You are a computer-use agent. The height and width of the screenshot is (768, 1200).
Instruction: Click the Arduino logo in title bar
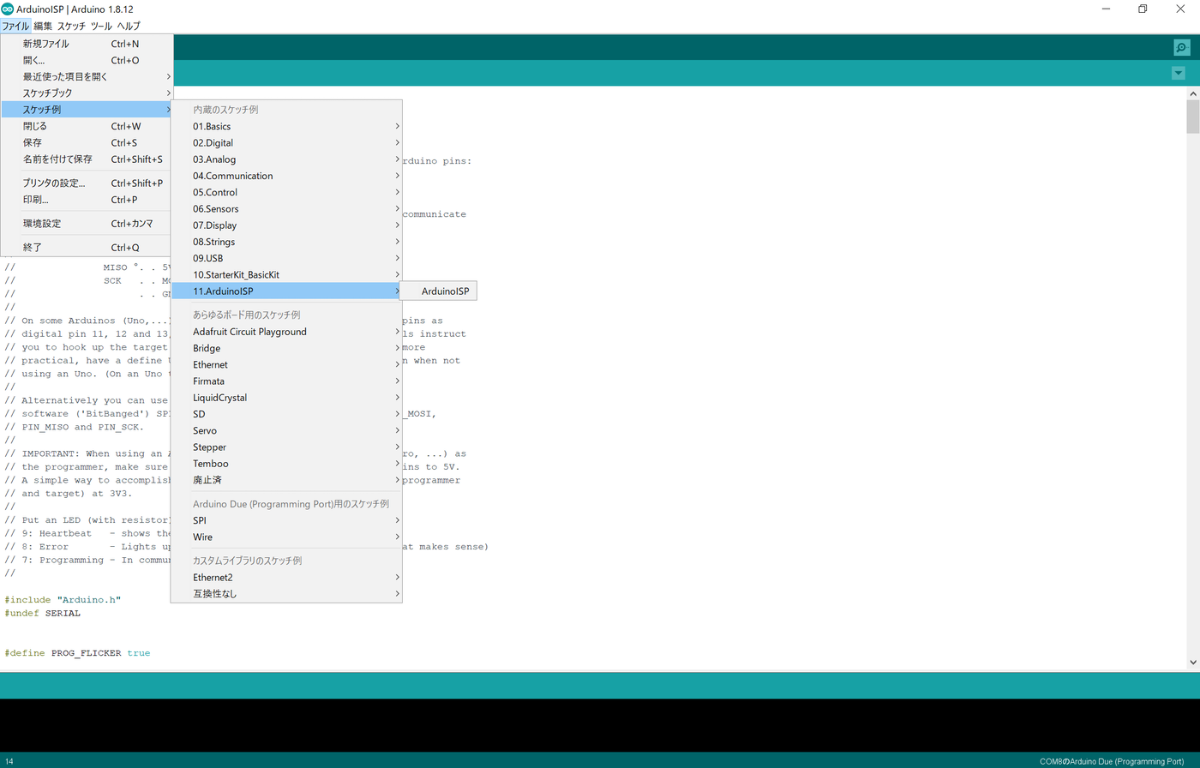coord(8,8)
